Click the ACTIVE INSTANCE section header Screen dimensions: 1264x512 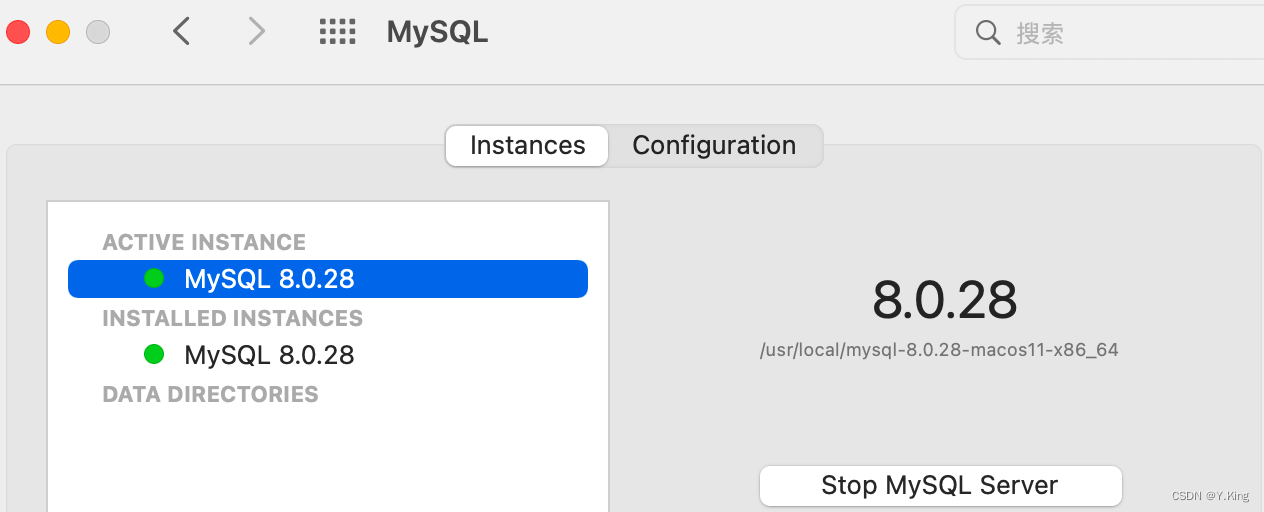204,242
